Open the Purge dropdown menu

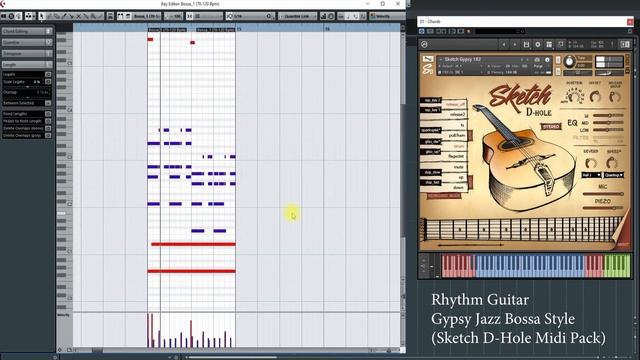click(x=540, y=66)
